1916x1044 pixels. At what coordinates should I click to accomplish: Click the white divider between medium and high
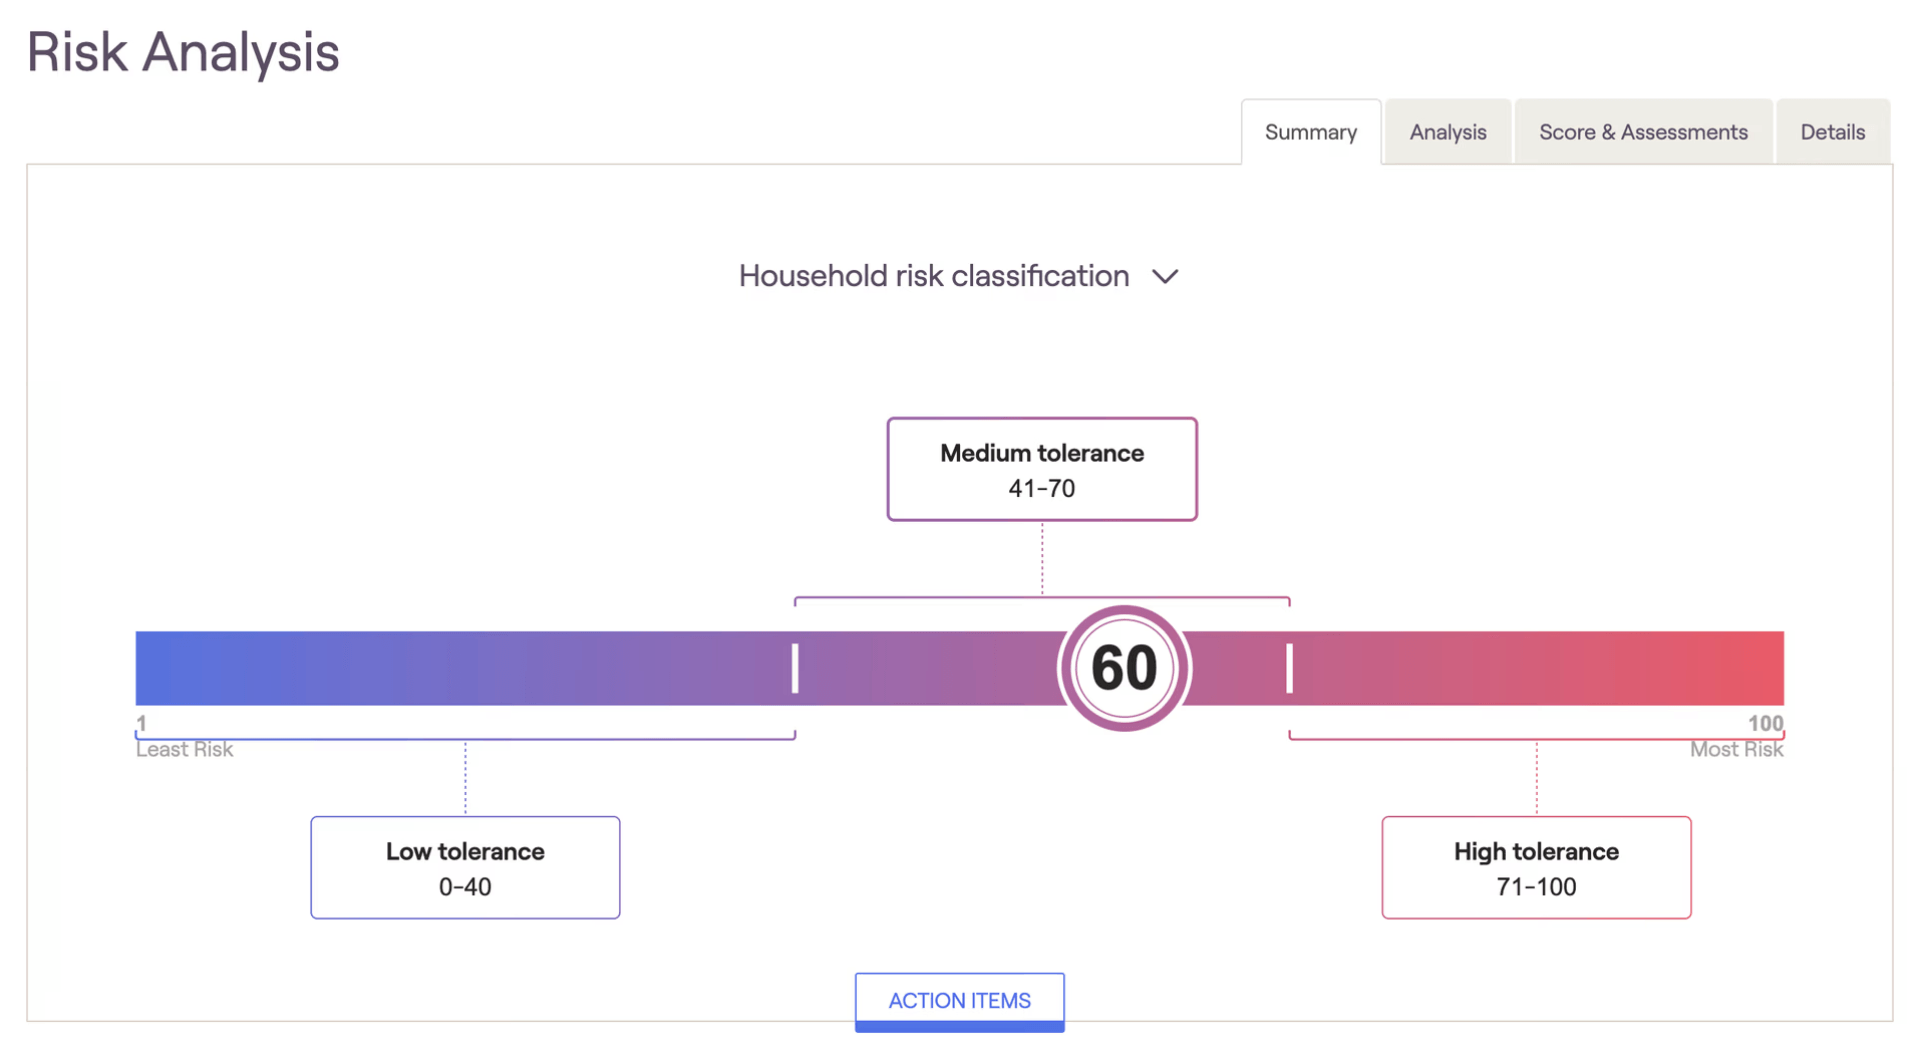1289,668
